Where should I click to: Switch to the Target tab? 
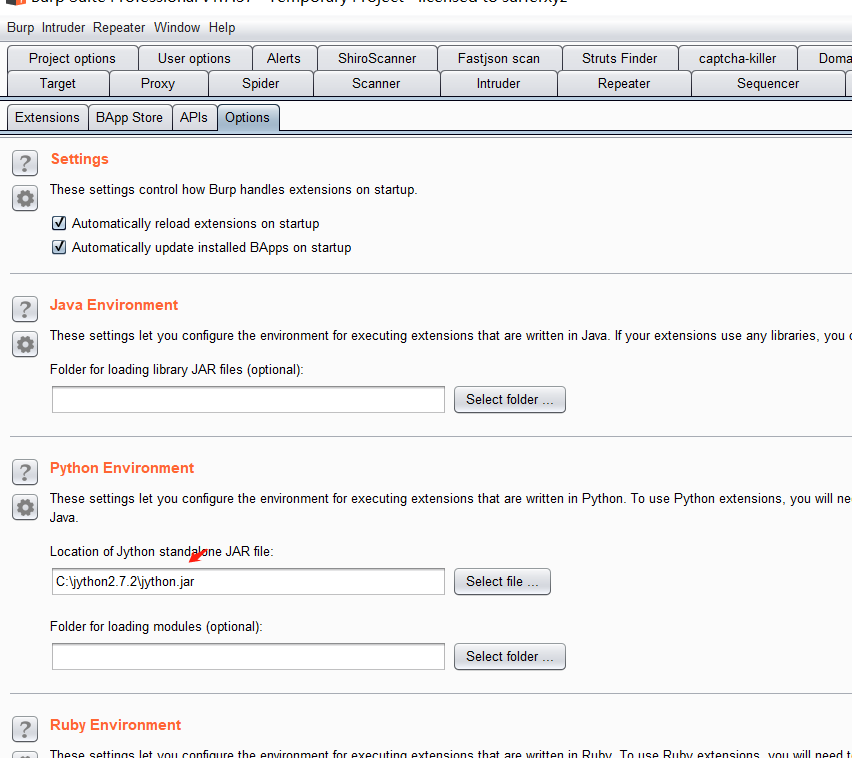point(58,84)
